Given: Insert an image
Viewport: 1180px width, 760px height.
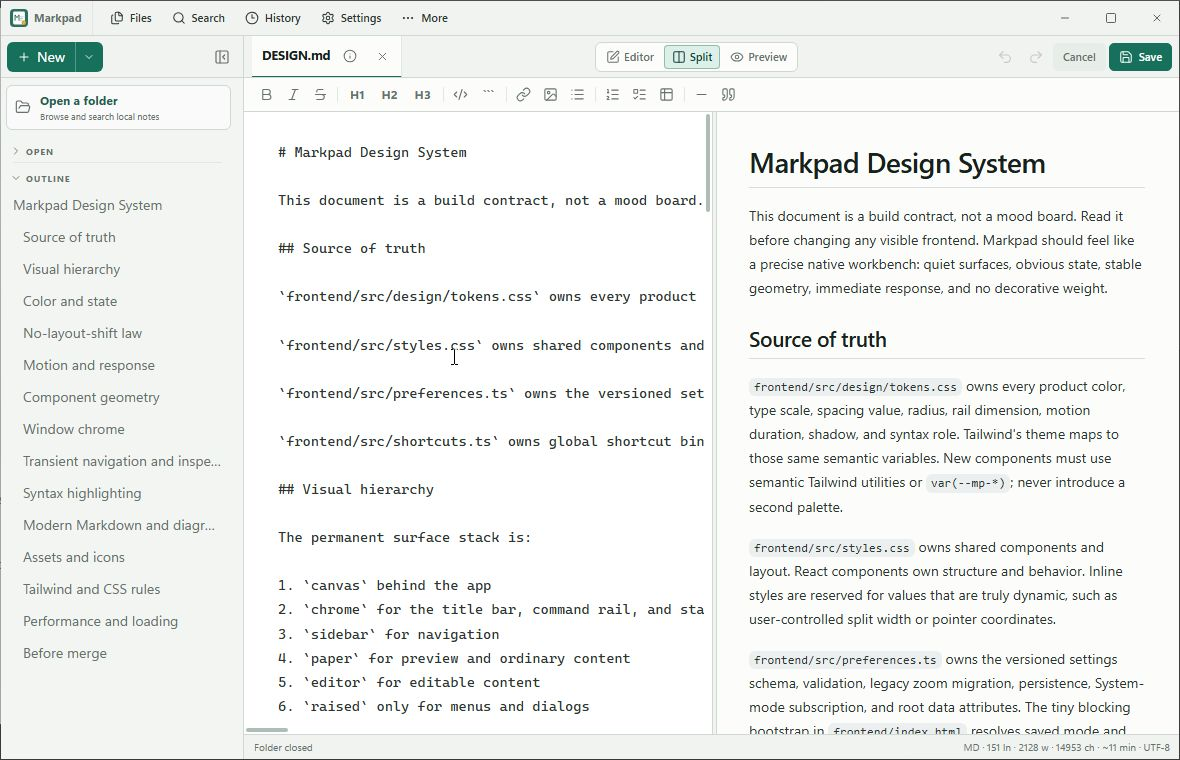Looking at the screenshot, I should pos(550,95).
